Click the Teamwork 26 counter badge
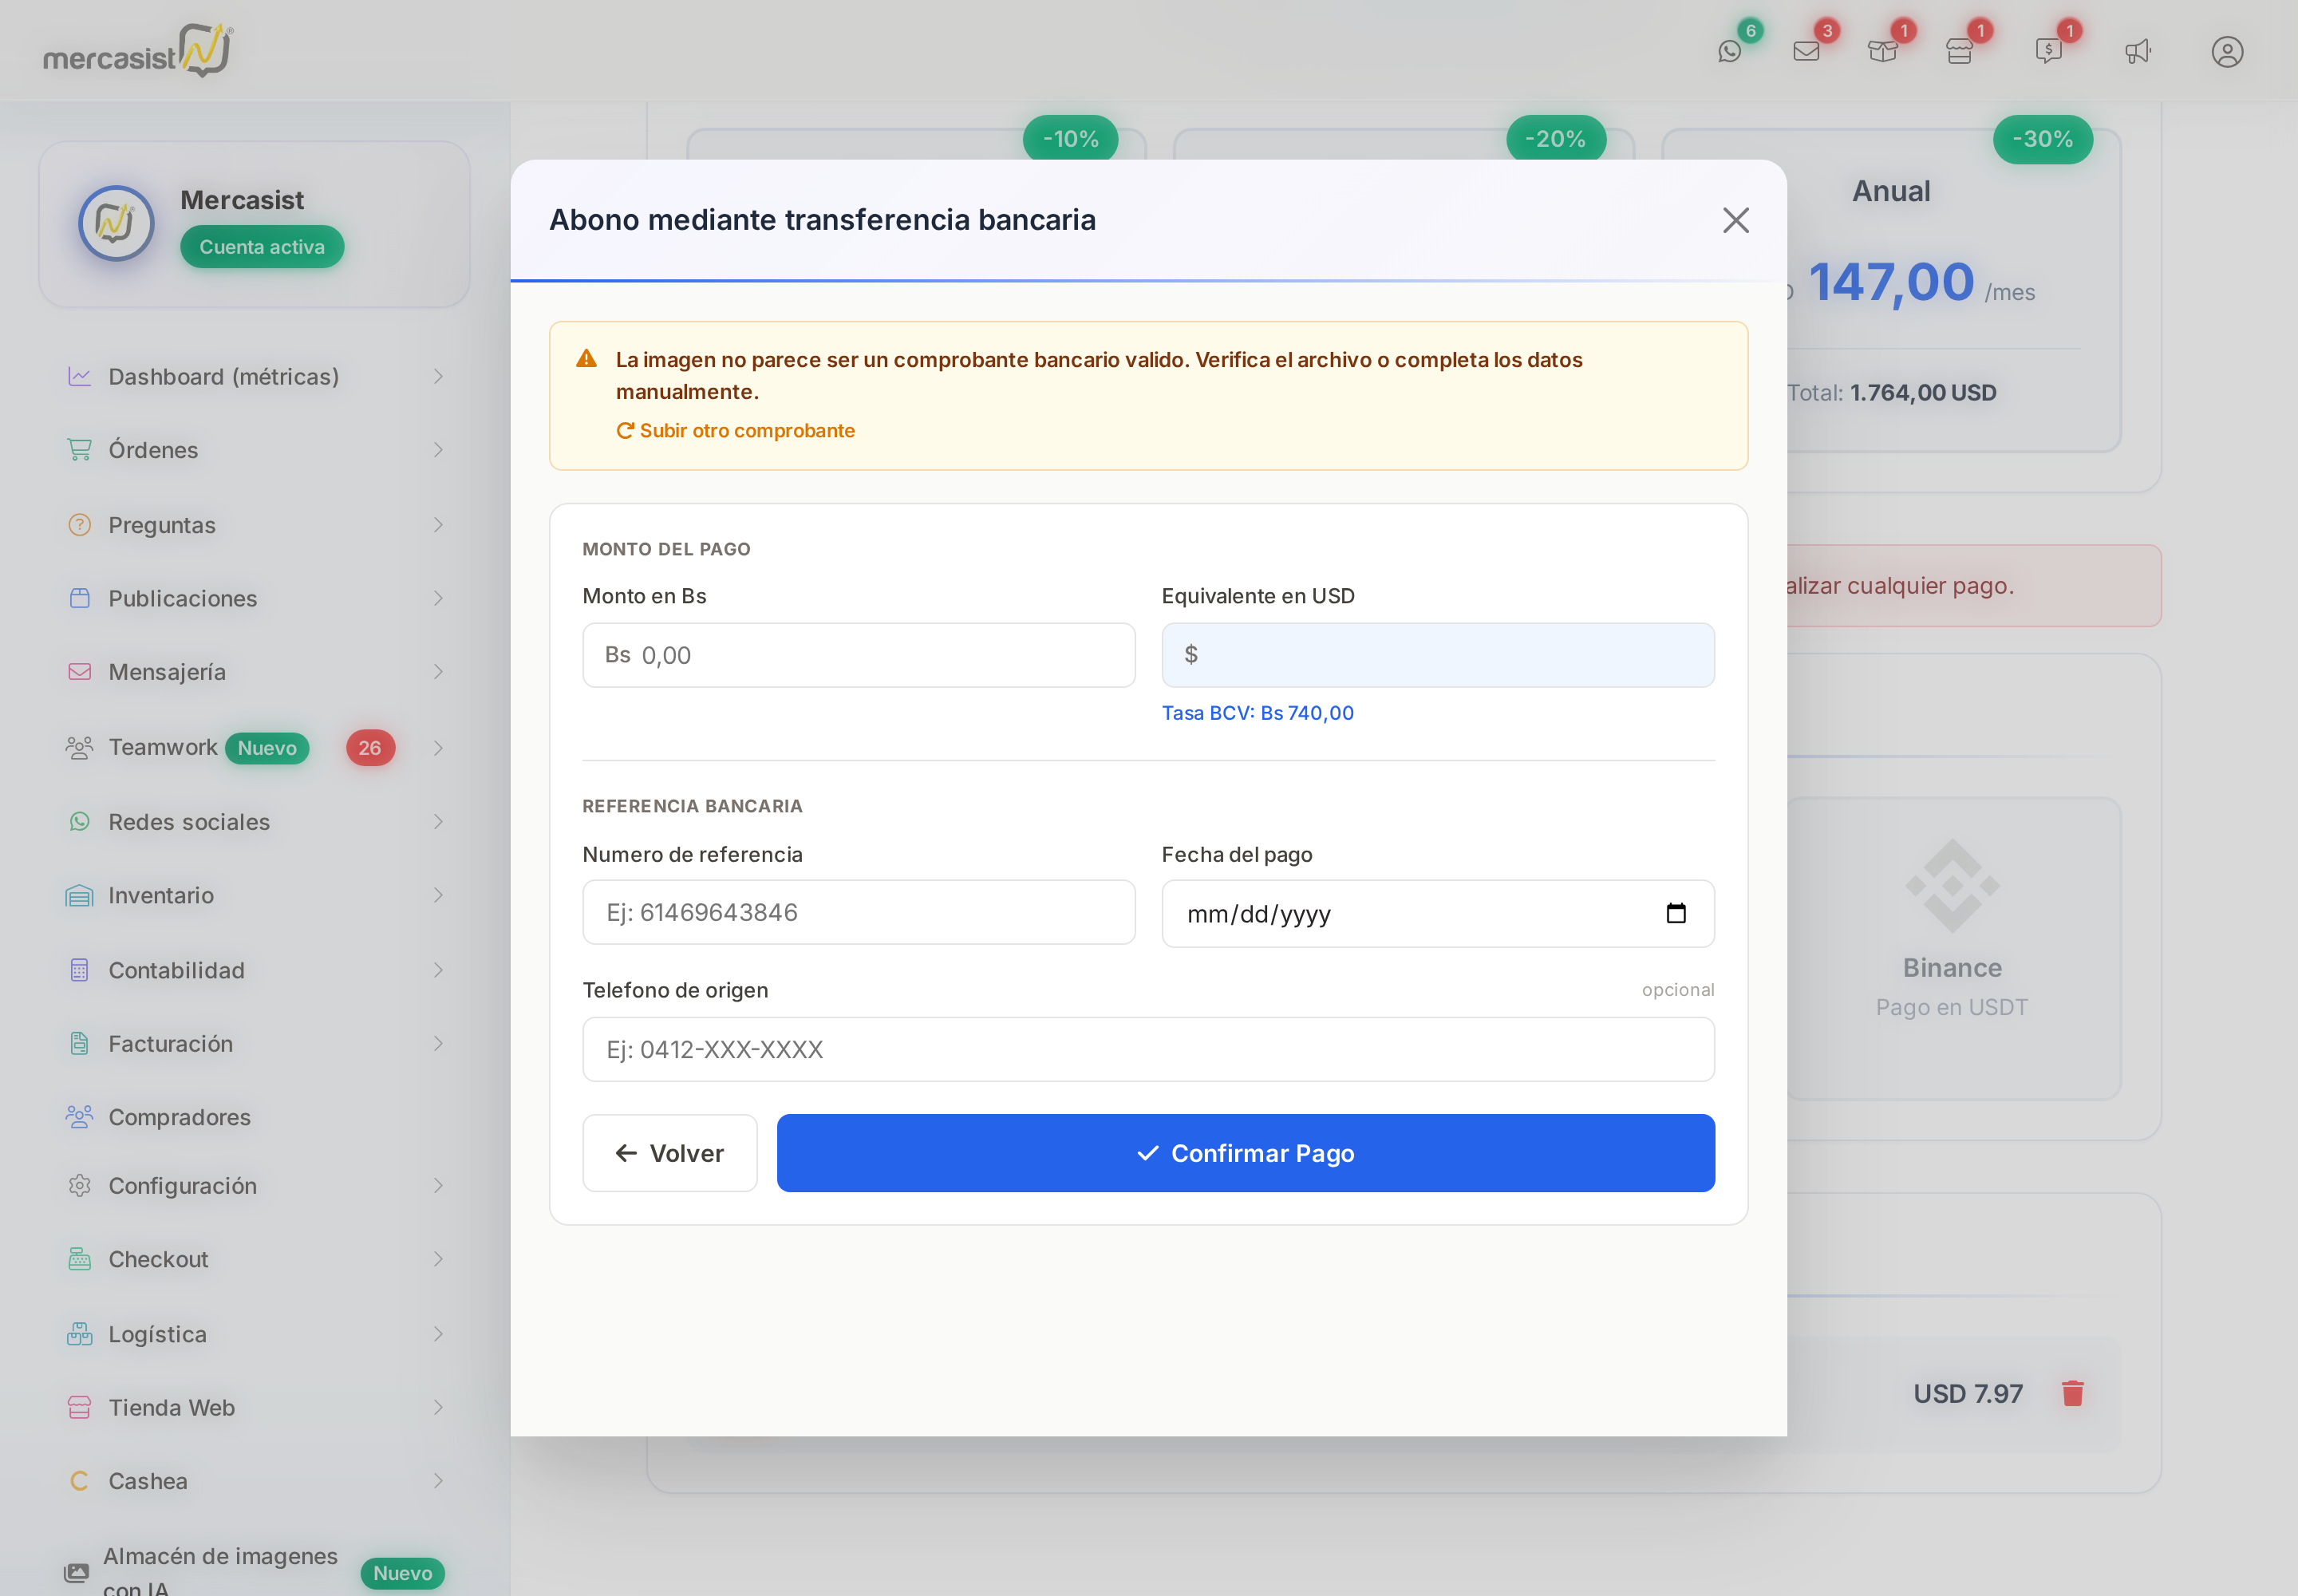2298x1596 pixels. click(370, 748)
